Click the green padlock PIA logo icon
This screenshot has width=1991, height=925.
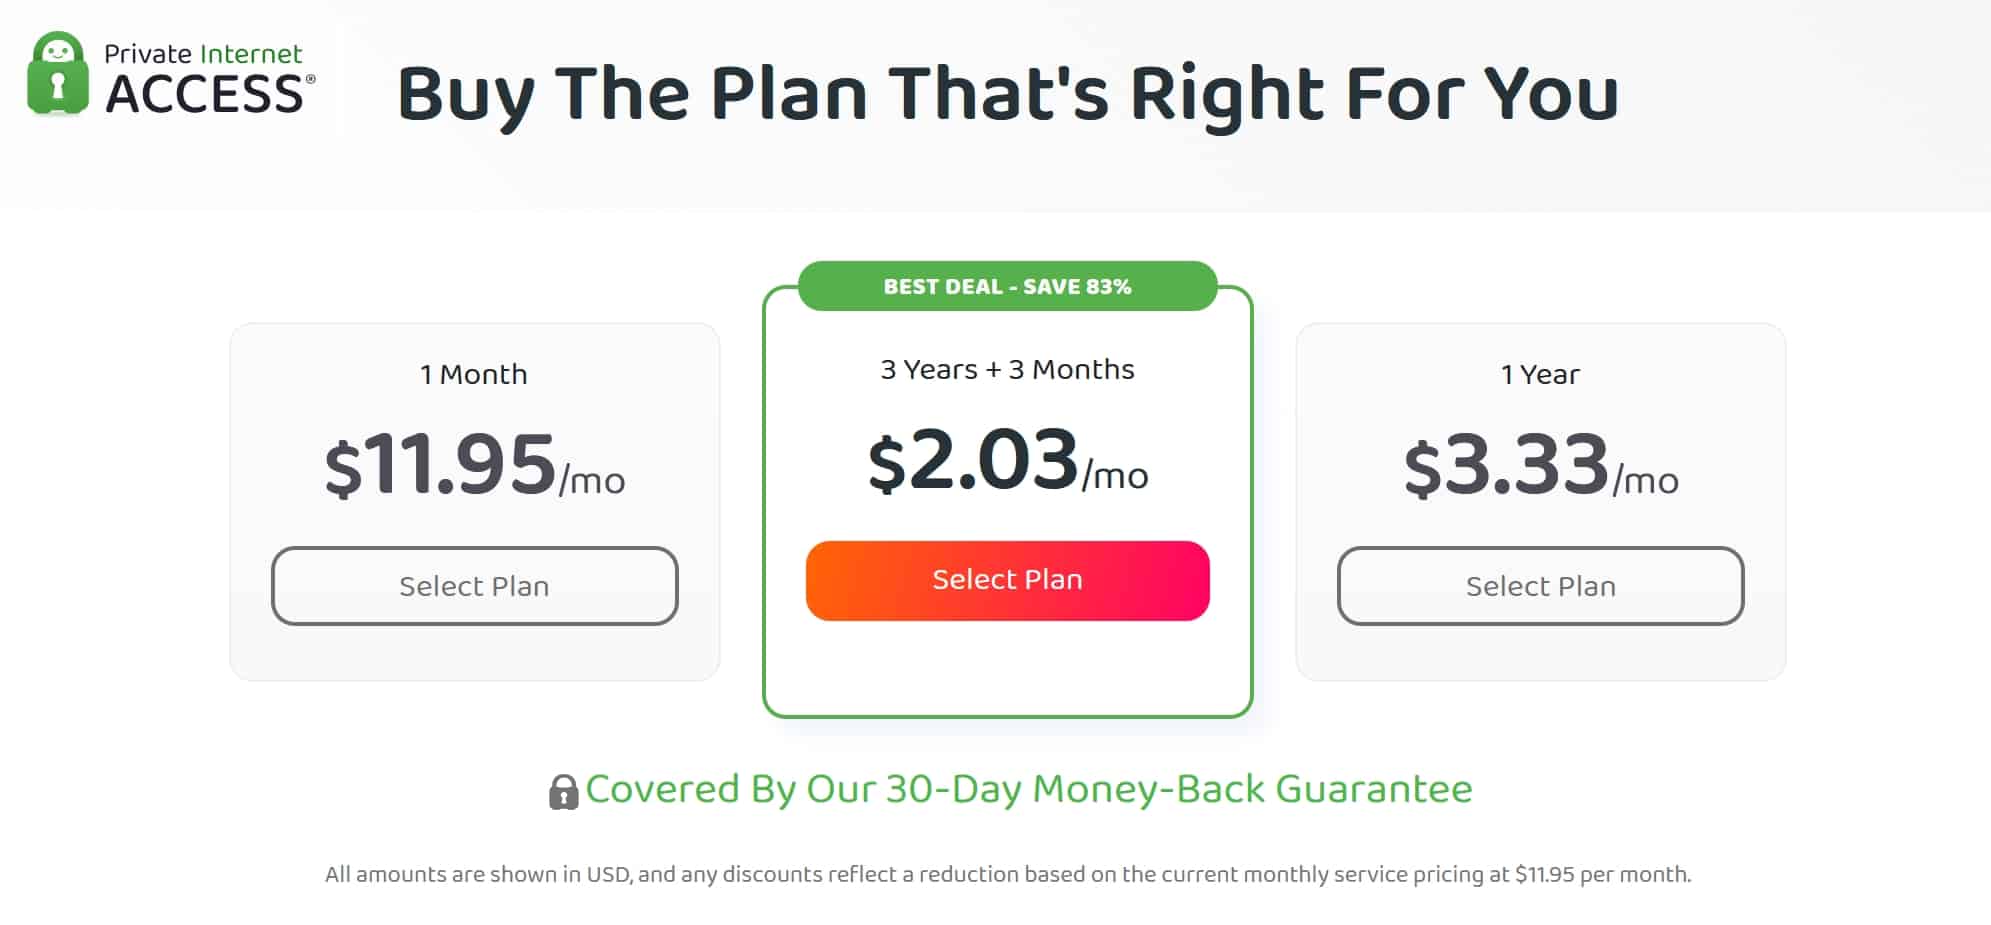coord(57,73)
